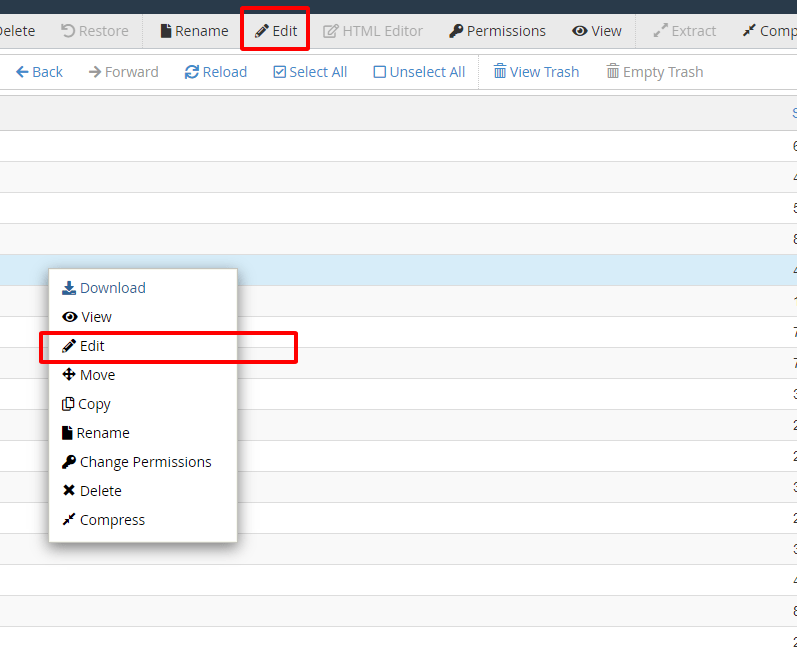Click Unselect All files
The image size is (797, 654).
coord(419,72)
